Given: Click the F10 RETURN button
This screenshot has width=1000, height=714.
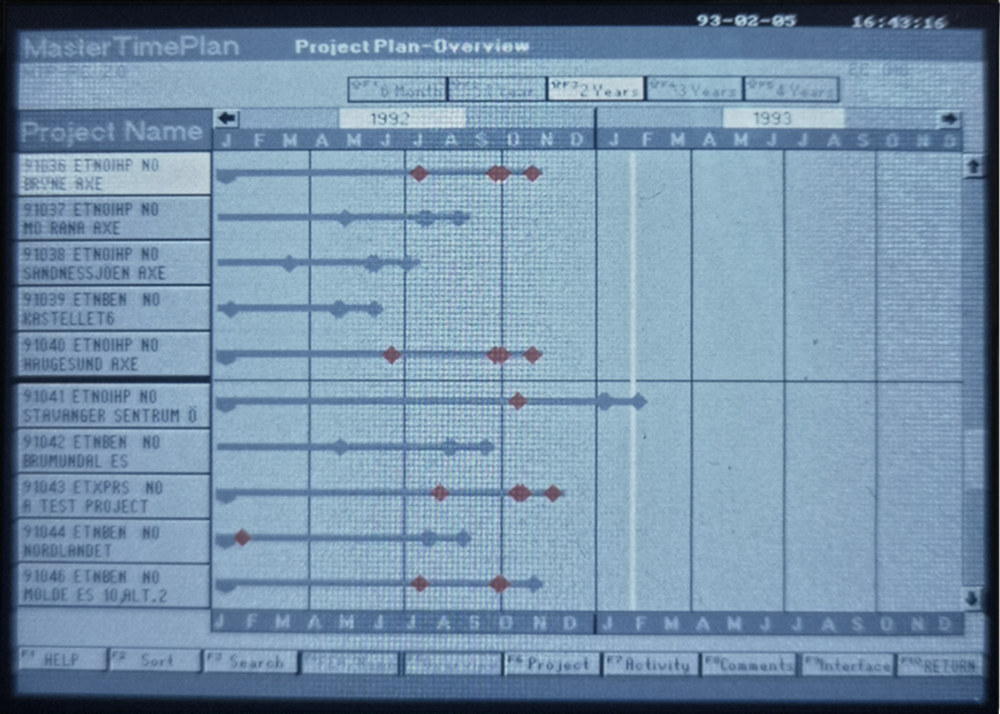Looking at the screenshot, I should click(941, 666).
